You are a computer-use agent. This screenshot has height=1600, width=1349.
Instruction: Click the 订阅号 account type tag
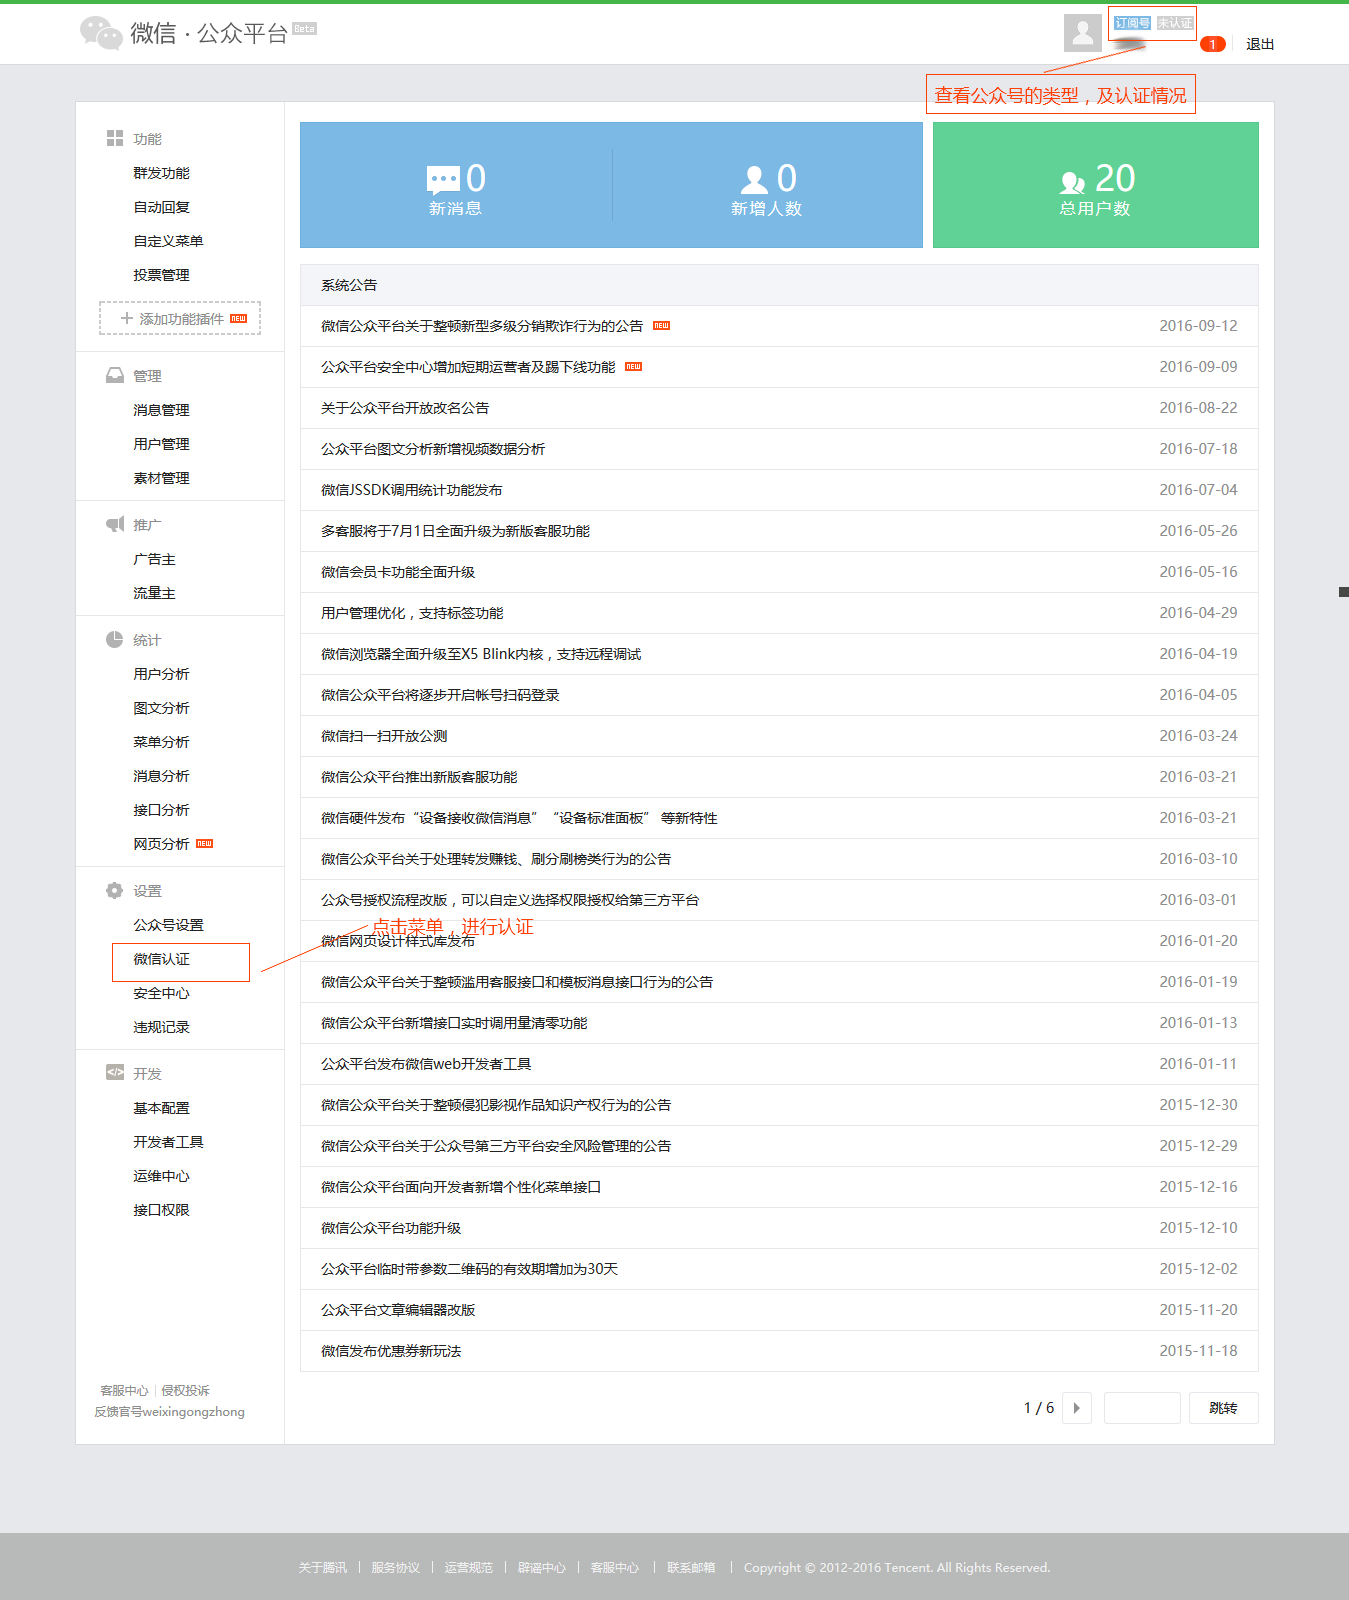[x=1132, y=23]
